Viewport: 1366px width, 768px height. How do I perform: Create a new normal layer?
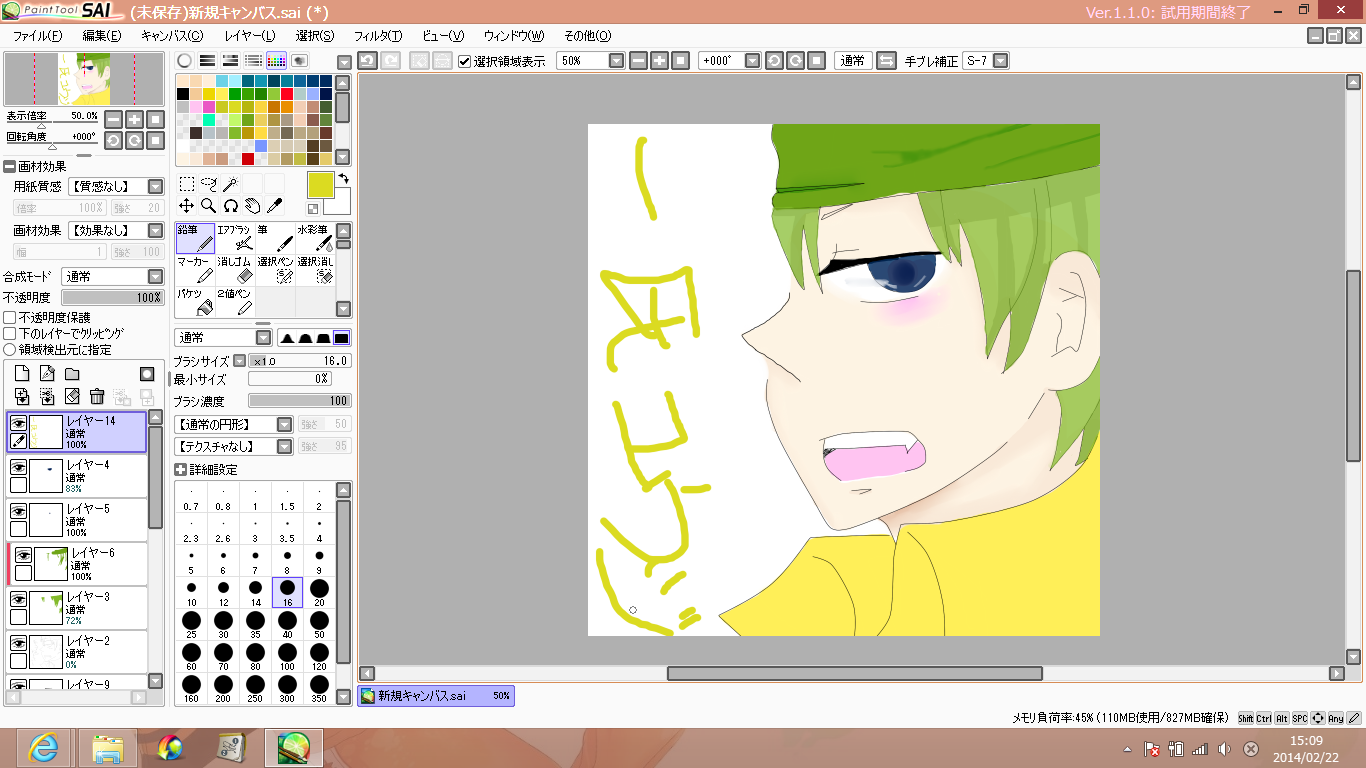[22, 374]
